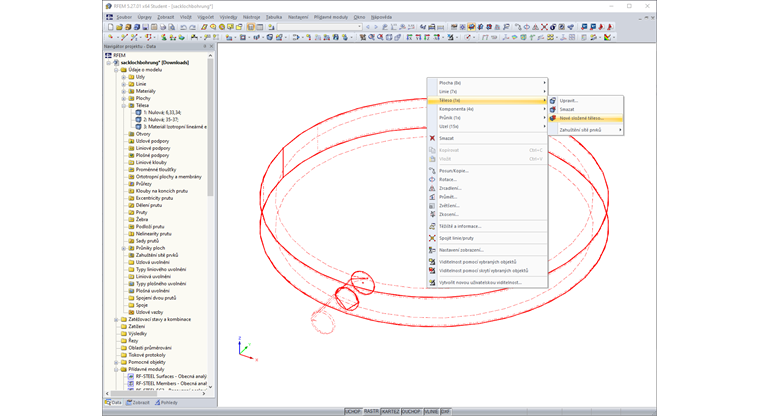This screenshot has height=416, width=760.
Task: Click the icon beside Těžiště a informace
Action: 432,226
